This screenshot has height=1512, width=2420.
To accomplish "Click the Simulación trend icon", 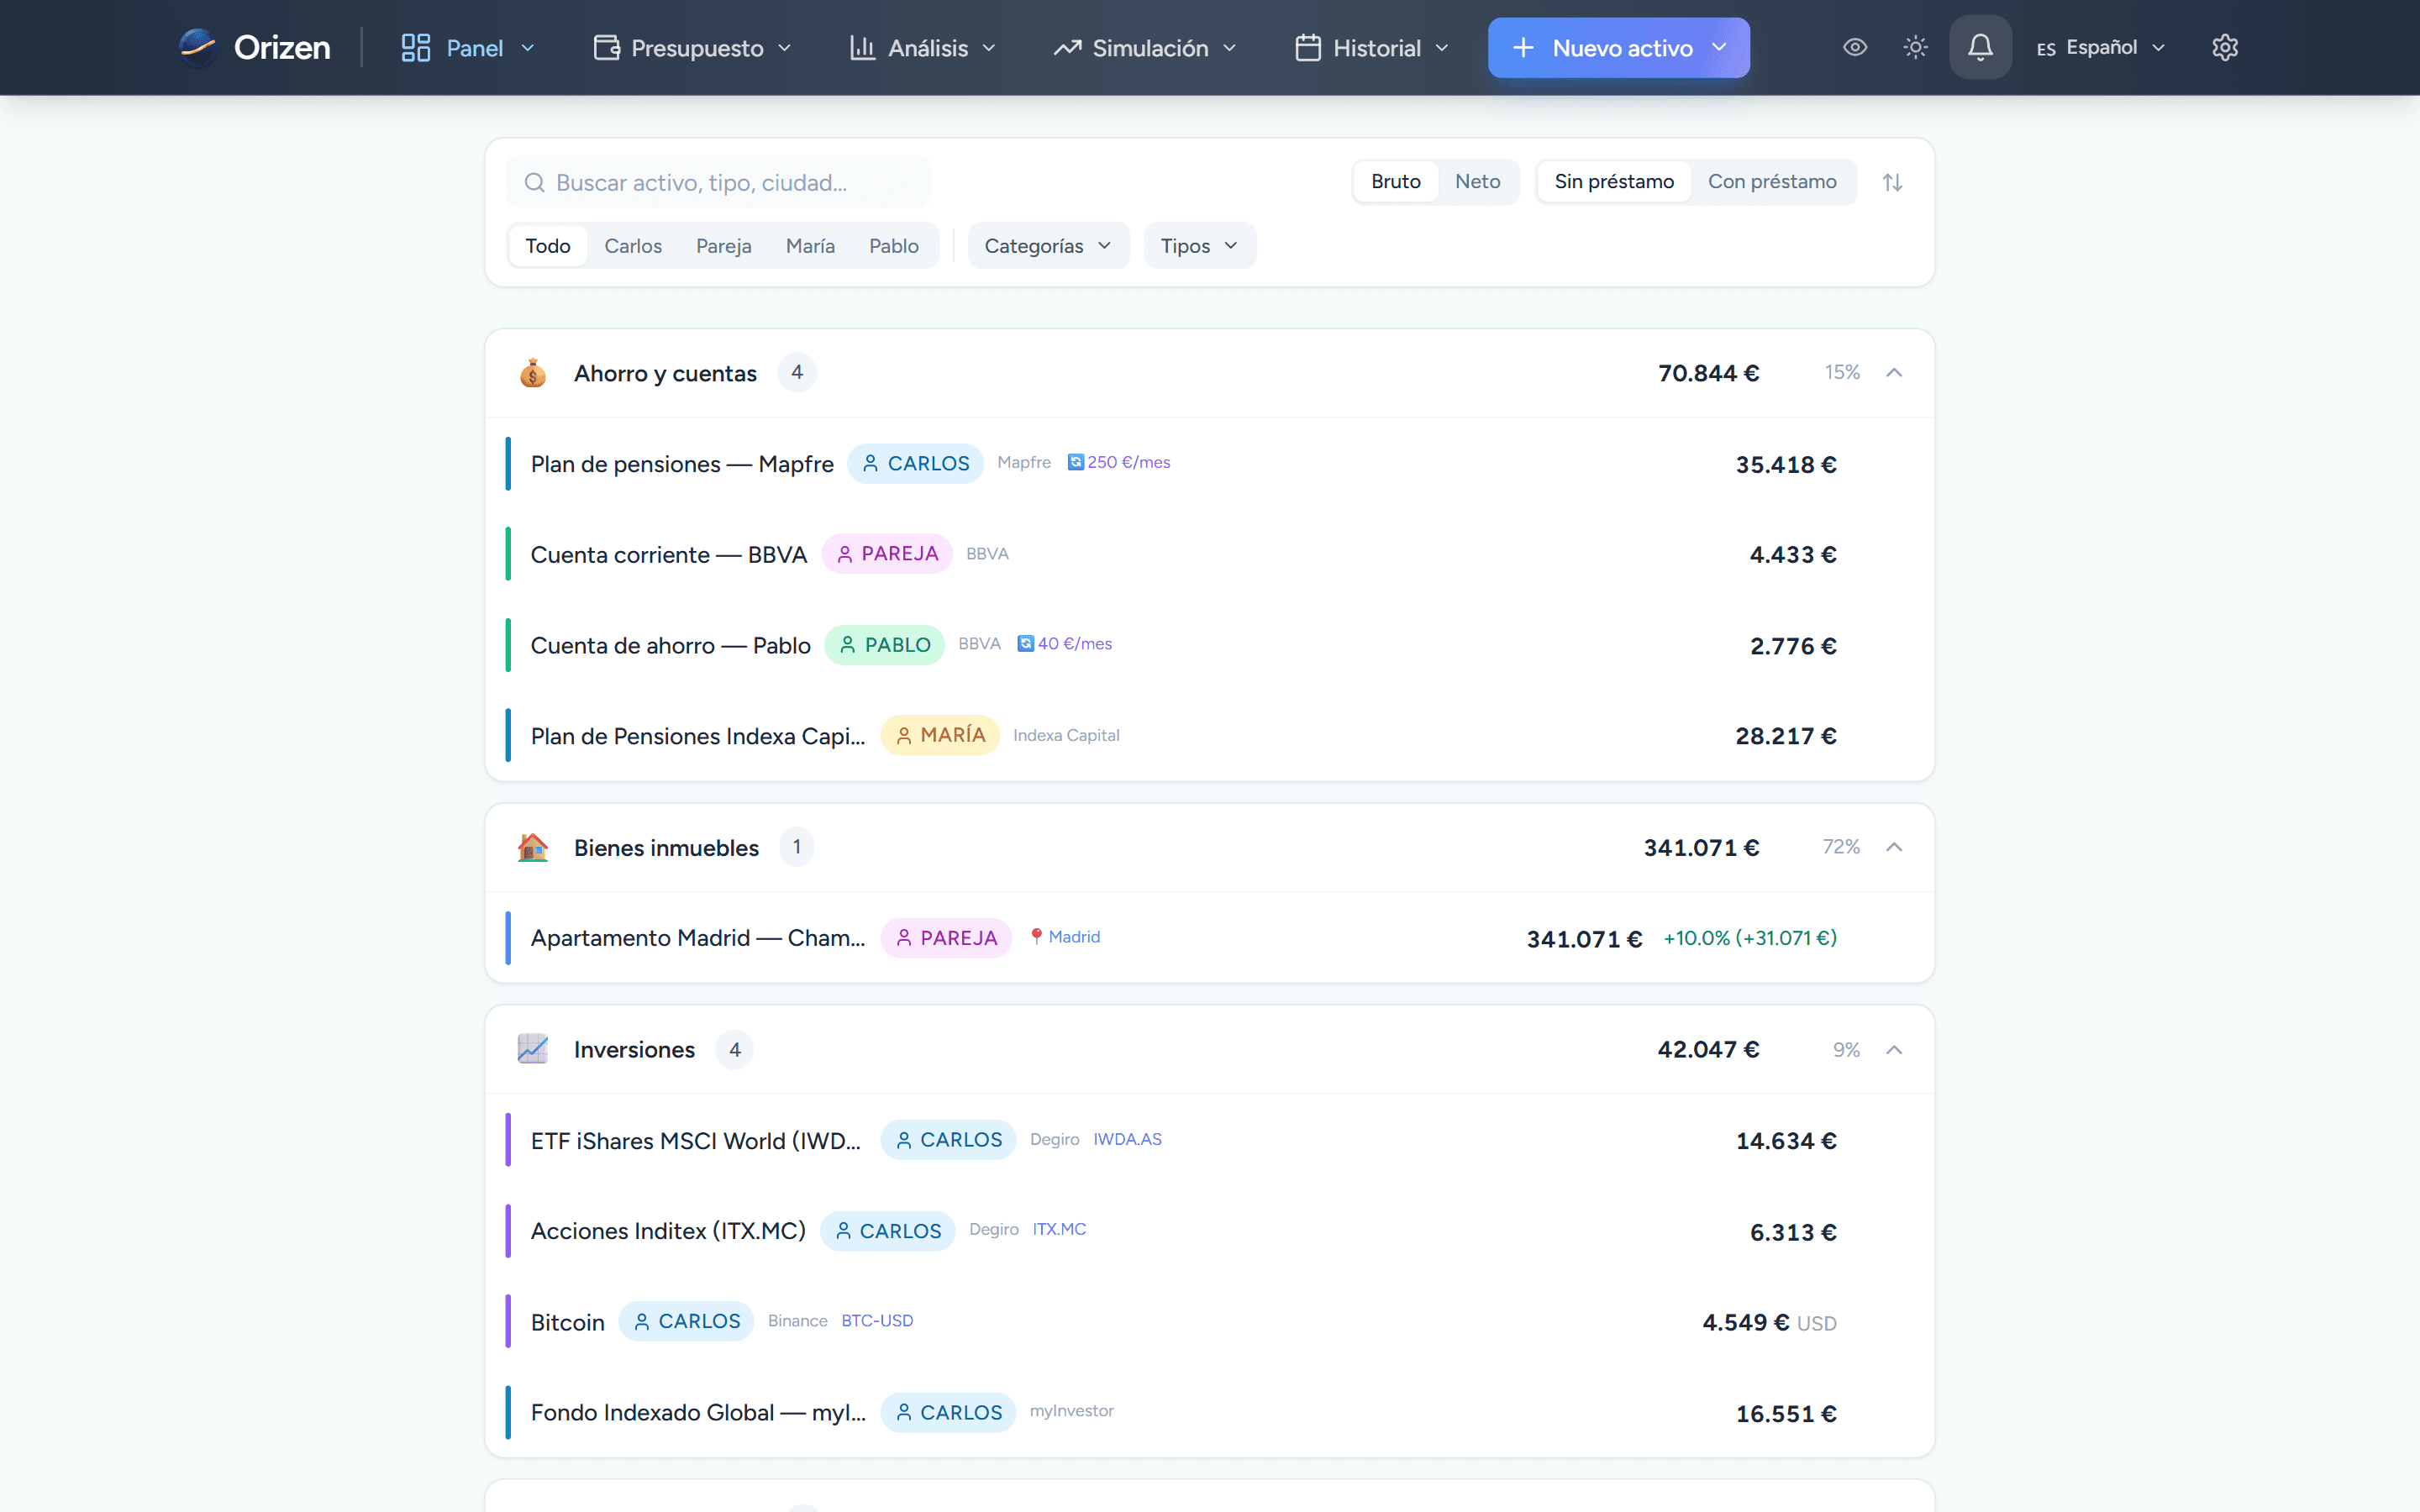I will pyautogui.click(x=1067, y=47).
